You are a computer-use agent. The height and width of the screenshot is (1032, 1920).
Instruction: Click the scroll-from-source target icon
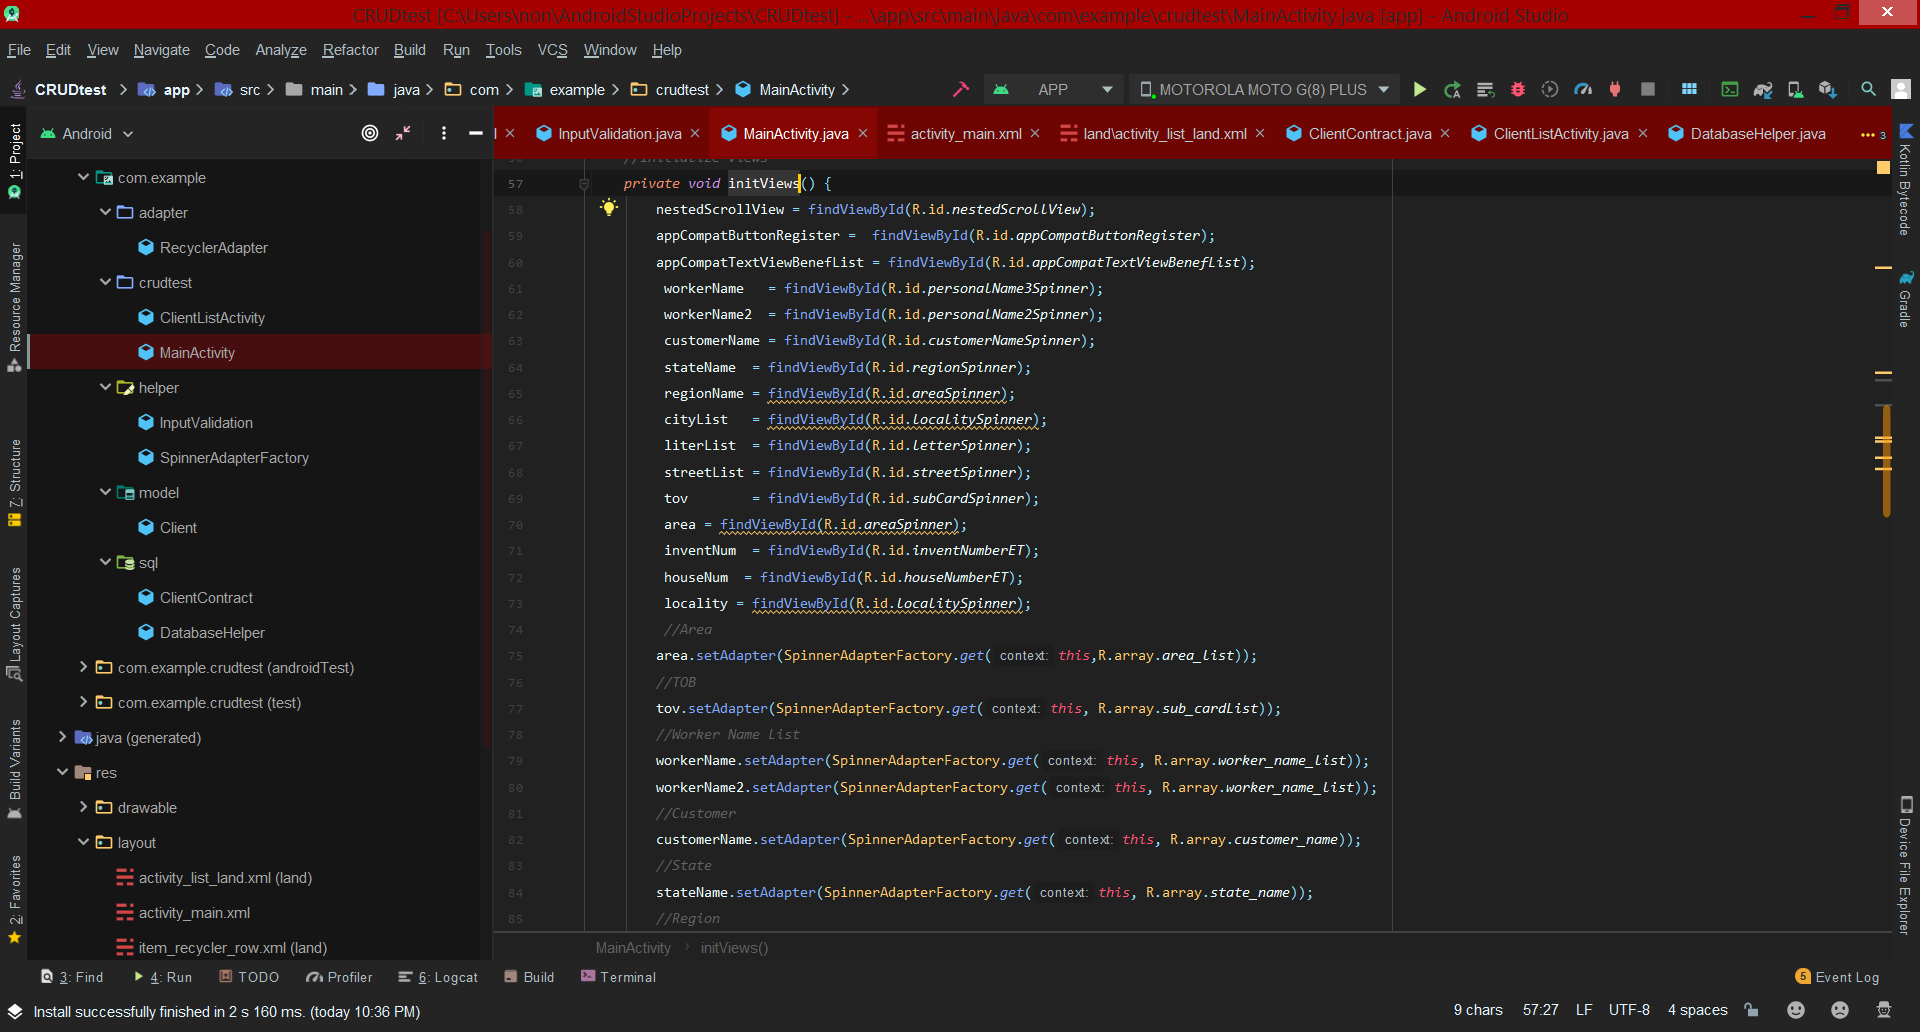pyautogui.click(x=370, y=133)
